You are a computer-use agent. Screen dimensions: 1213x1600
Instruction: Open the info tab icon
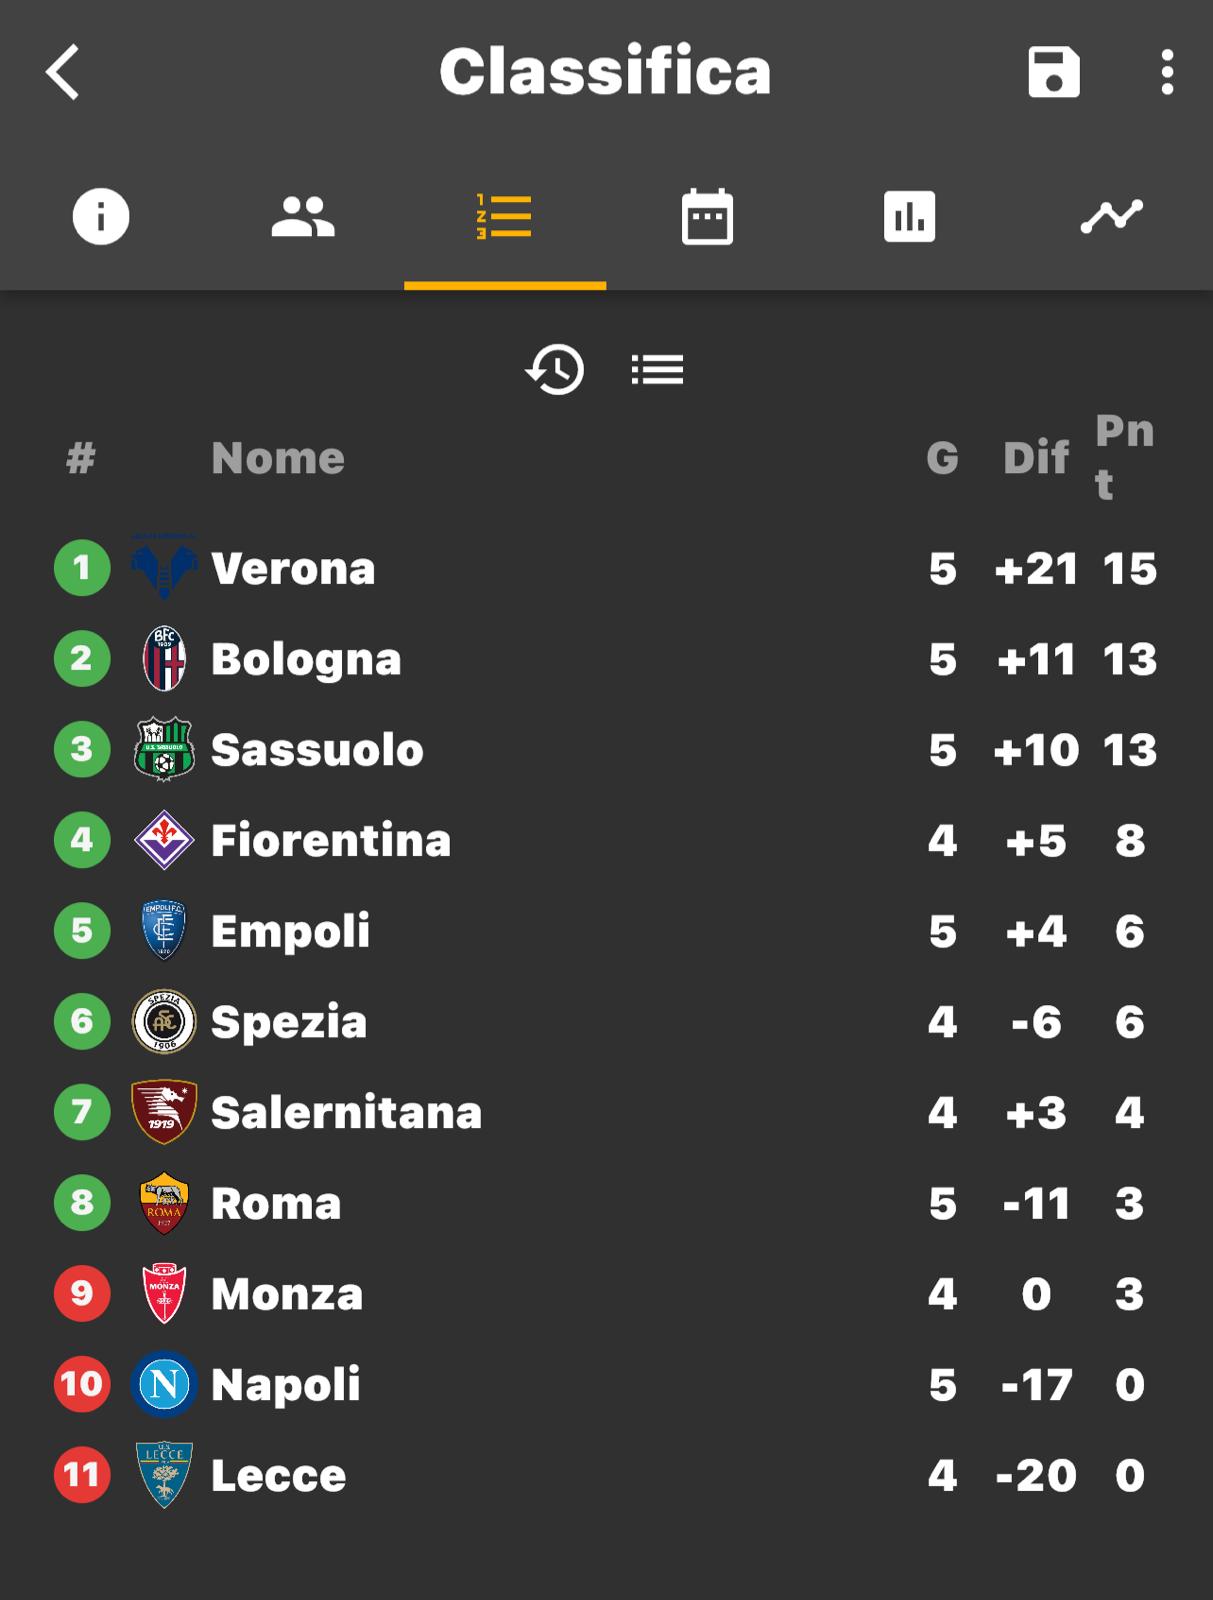(x=101, y=216)
